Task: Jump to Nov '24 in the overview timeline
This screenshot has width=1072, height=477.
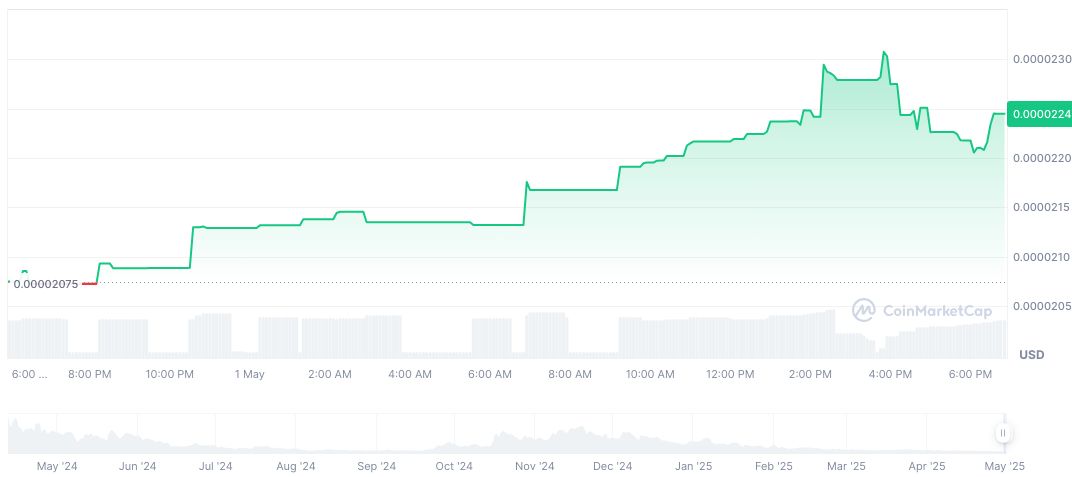Action: (x=534, y=466)
